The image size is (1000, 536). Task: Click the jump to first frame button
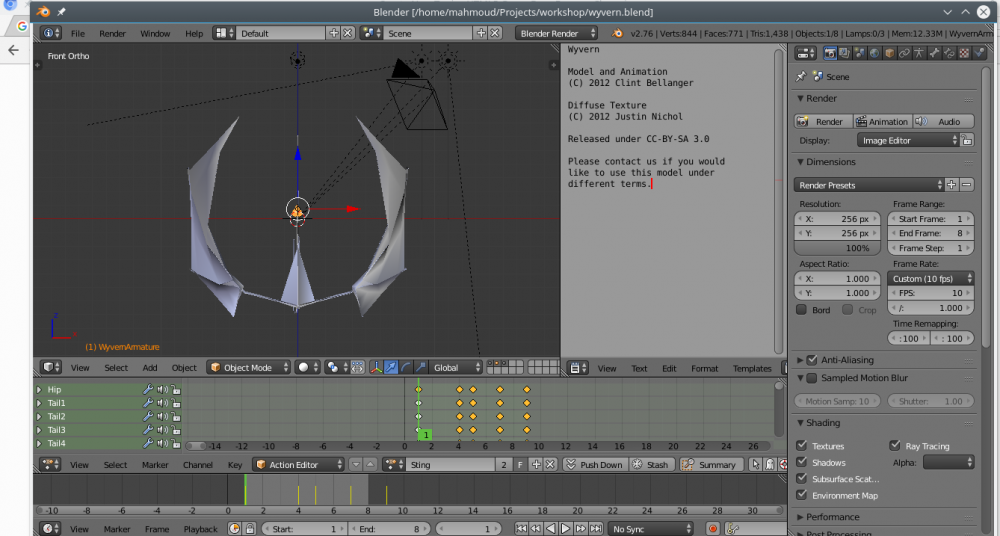tap(521, 528)
